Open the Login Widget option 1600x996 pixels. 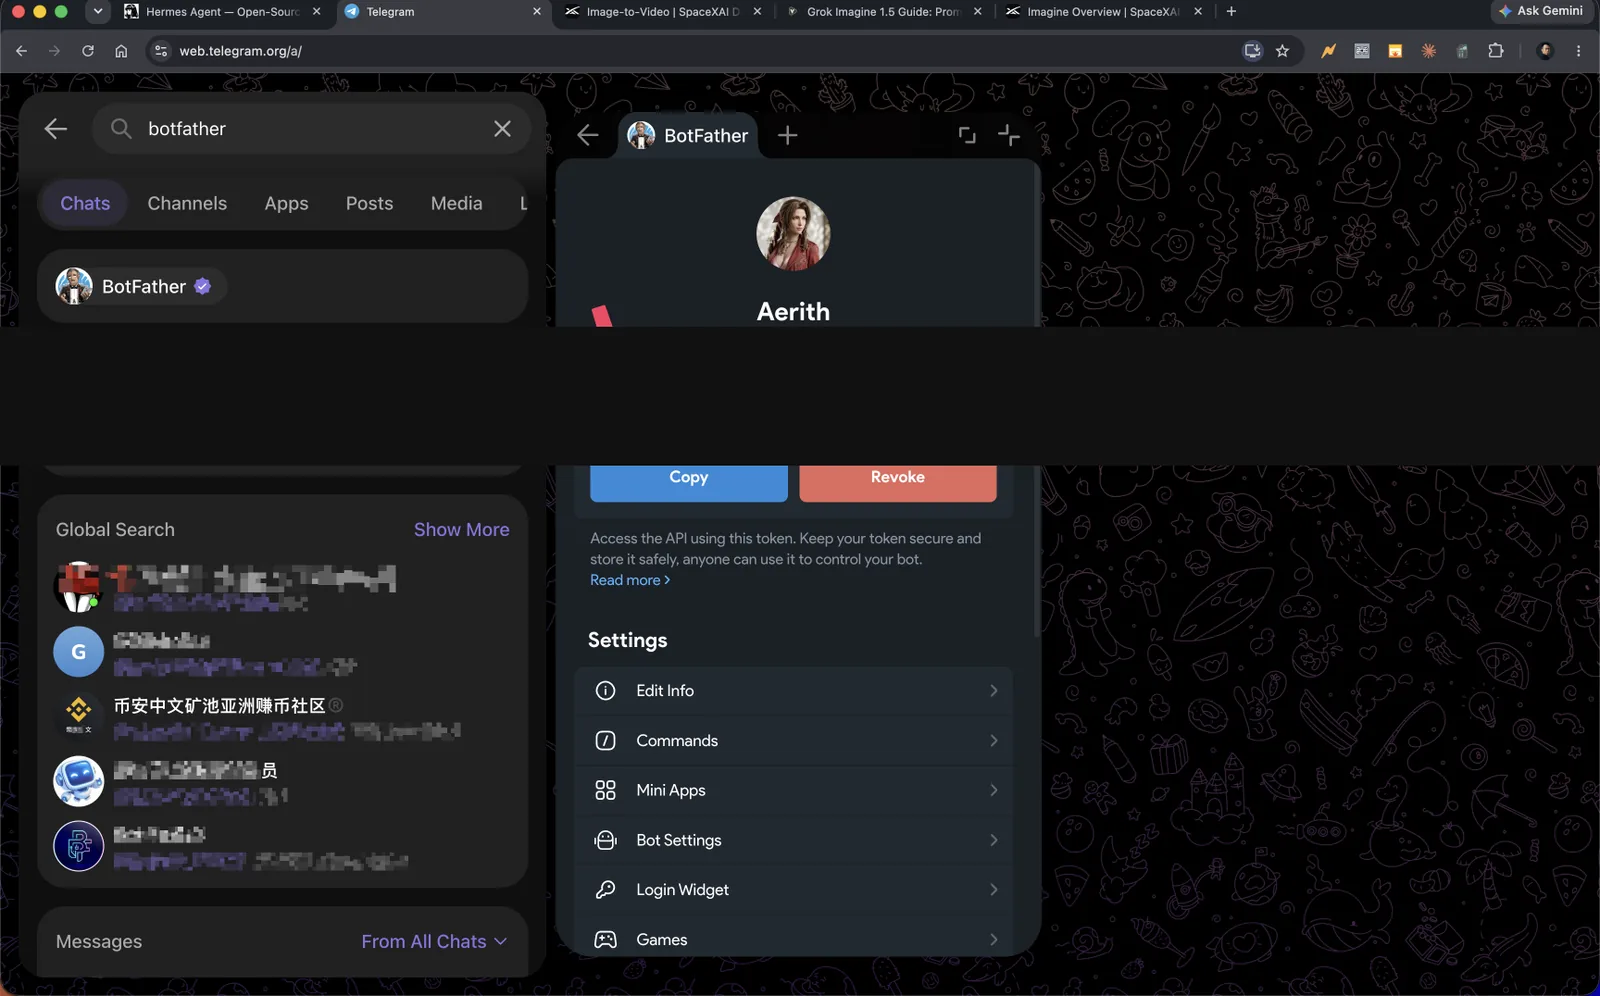point(794,890)
